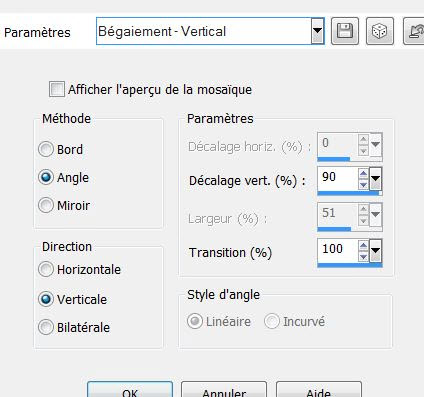This screenshot has width=424, height=397.
Task: Click the save preset floppy disk icon
Action: click(x=345, y=31)
